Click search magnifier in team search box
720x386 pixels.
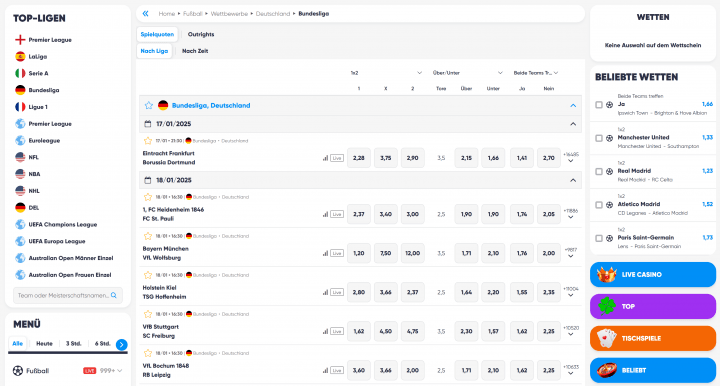pos(114,296)
